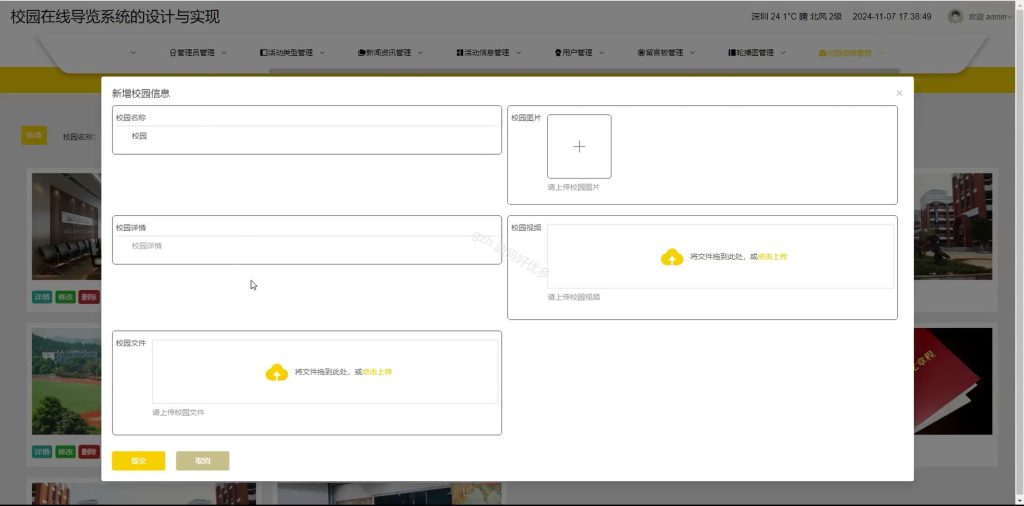Click the cloud upload icon in 校园文件 box

point(277,372)
